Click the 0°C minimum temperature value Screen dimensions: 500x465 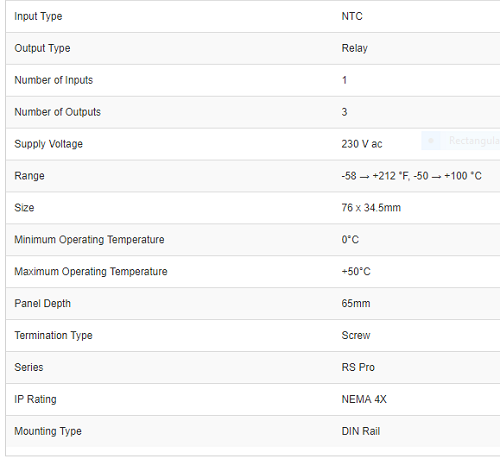(x=350, y=240)
